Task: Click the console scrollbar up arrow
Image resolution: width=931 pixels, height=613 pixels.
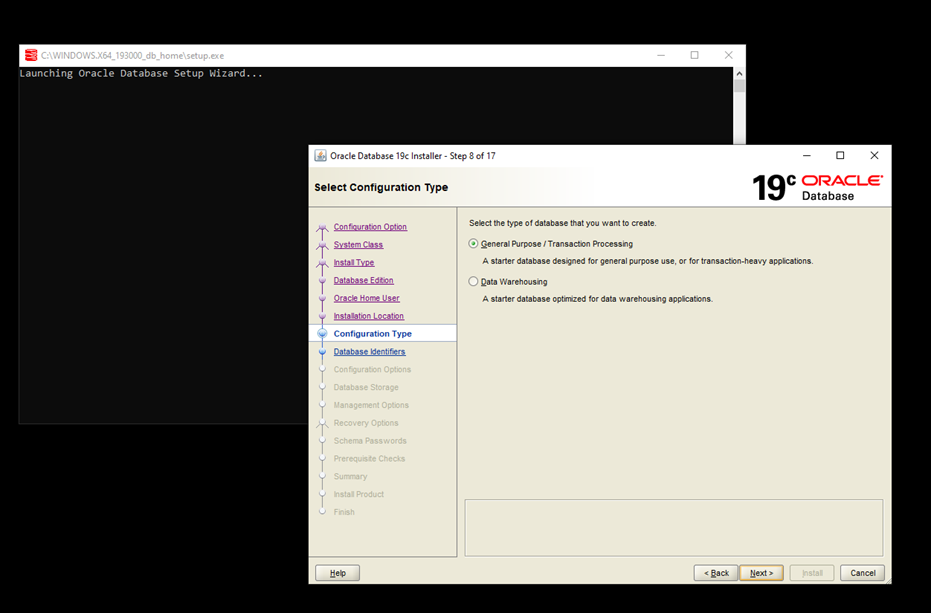Action: click(739, 74)
